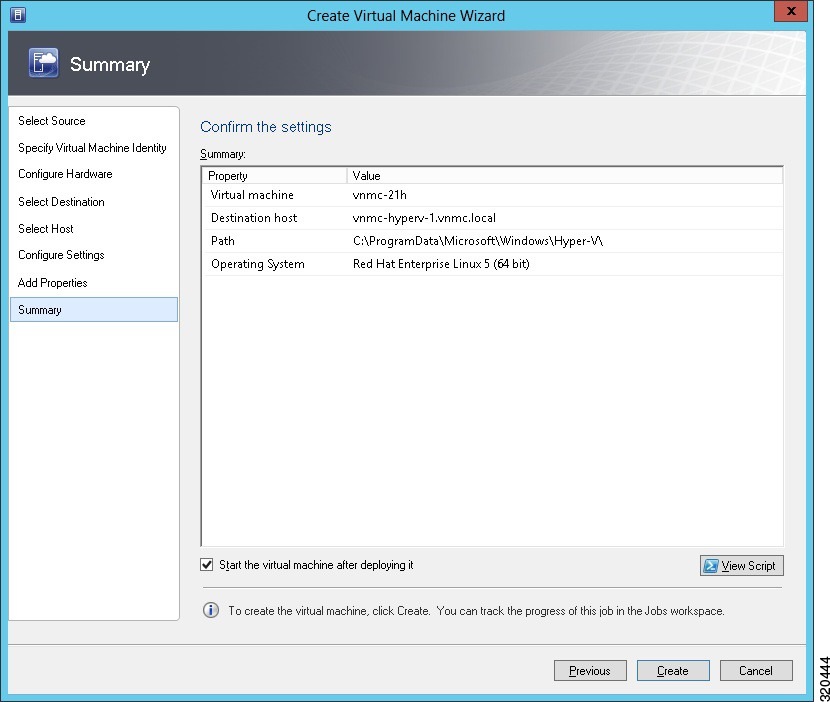Click the wizard window icon in title bar
This screenshot has width=830, height=702.
point(17,15)
